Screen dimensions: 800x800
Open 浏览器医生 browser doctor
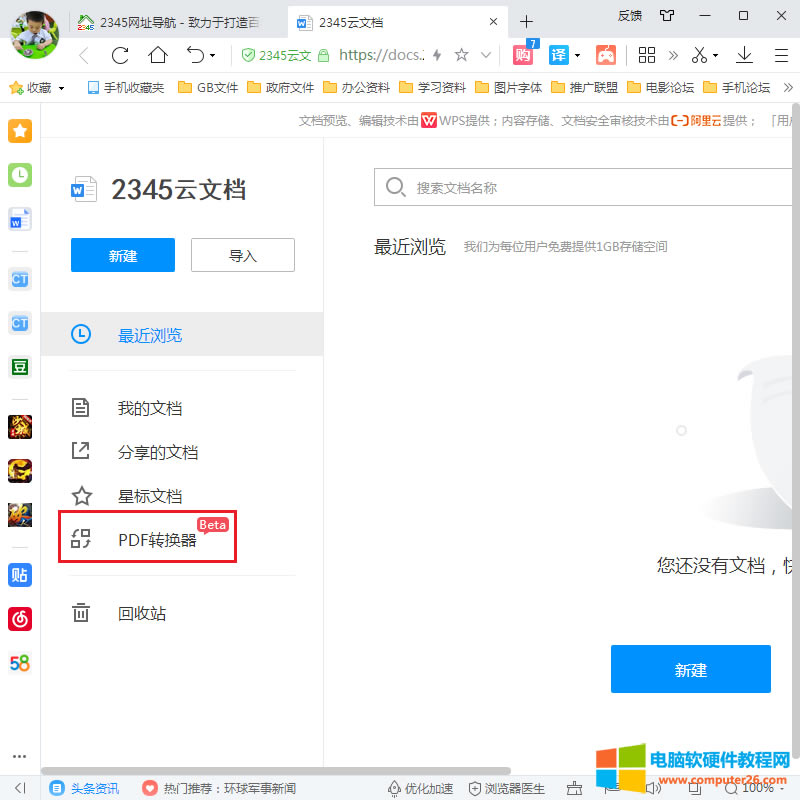(512, 788)
